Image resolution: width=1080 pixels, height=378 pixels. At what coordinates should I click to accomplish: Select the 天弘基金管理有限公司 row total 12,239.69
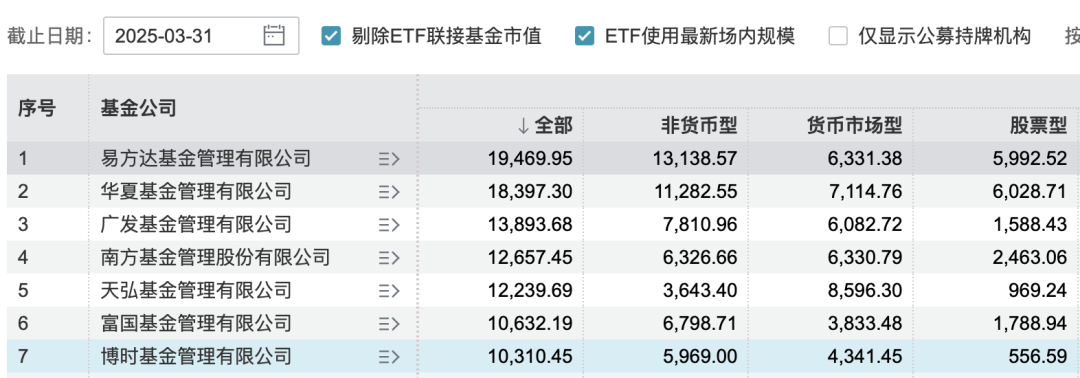(x=530, y=291)
